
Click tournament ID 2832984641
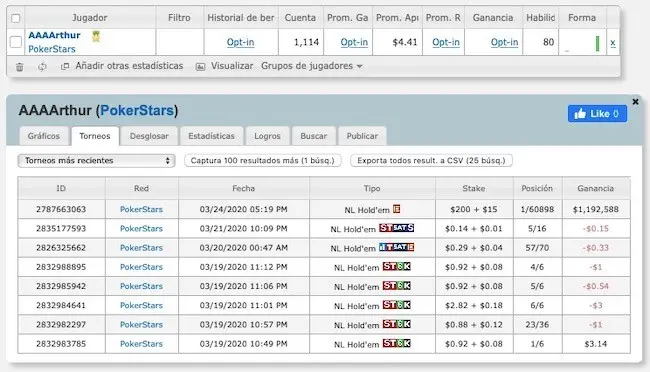click(x=61, y=305)
